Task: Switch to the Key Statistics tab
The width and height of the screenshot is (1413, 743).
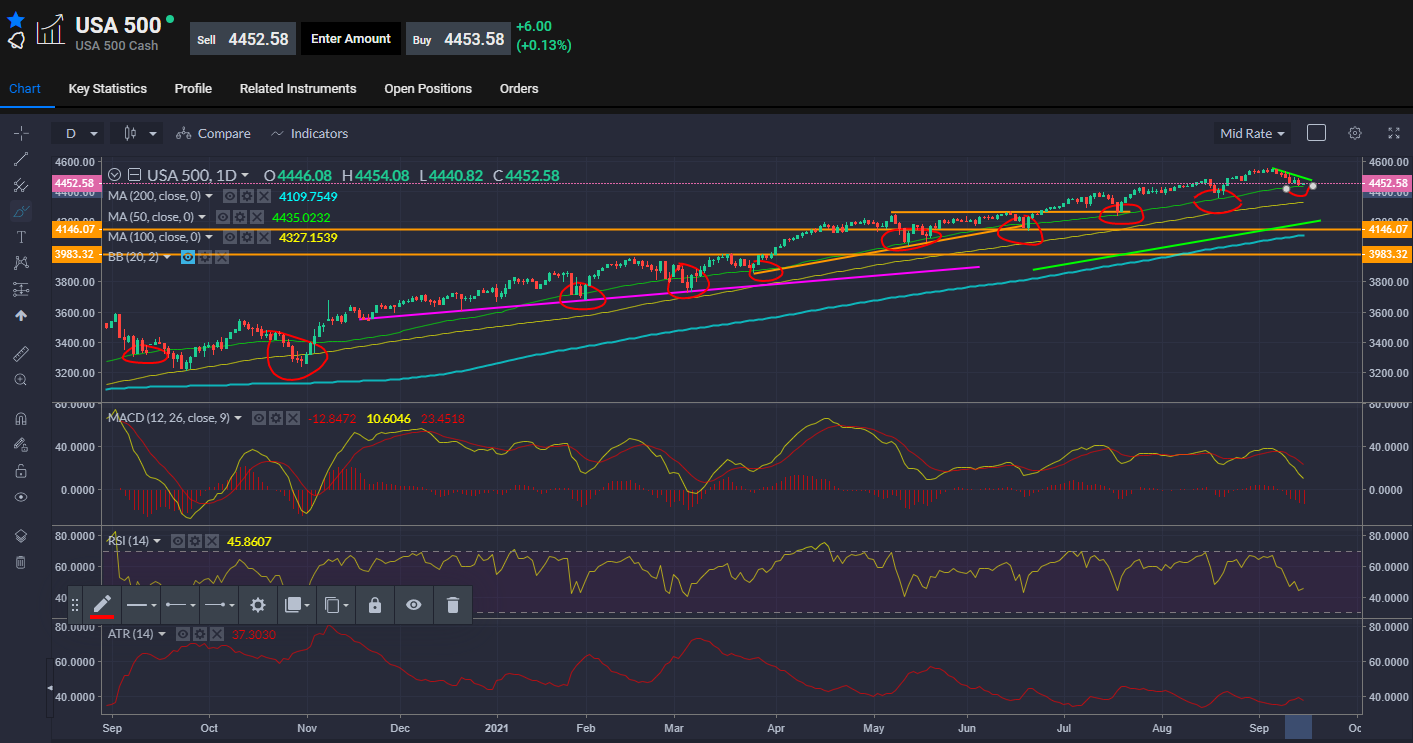Action: pos(107,89)
